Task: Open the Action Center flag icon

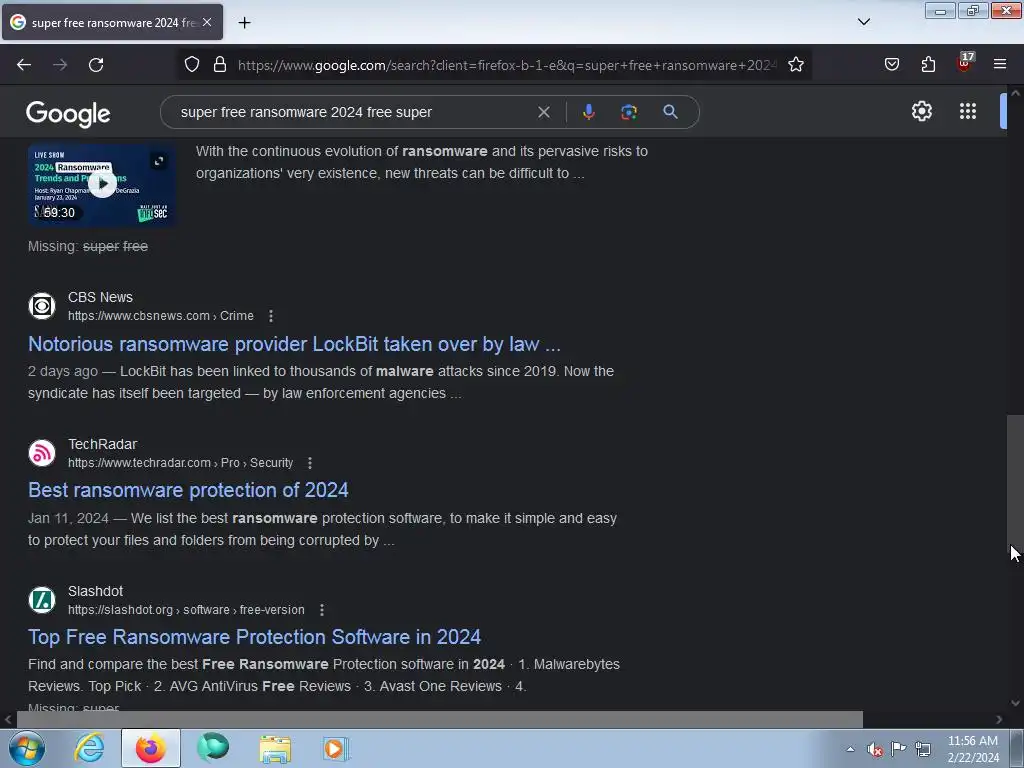Action: tap(899, 748)
